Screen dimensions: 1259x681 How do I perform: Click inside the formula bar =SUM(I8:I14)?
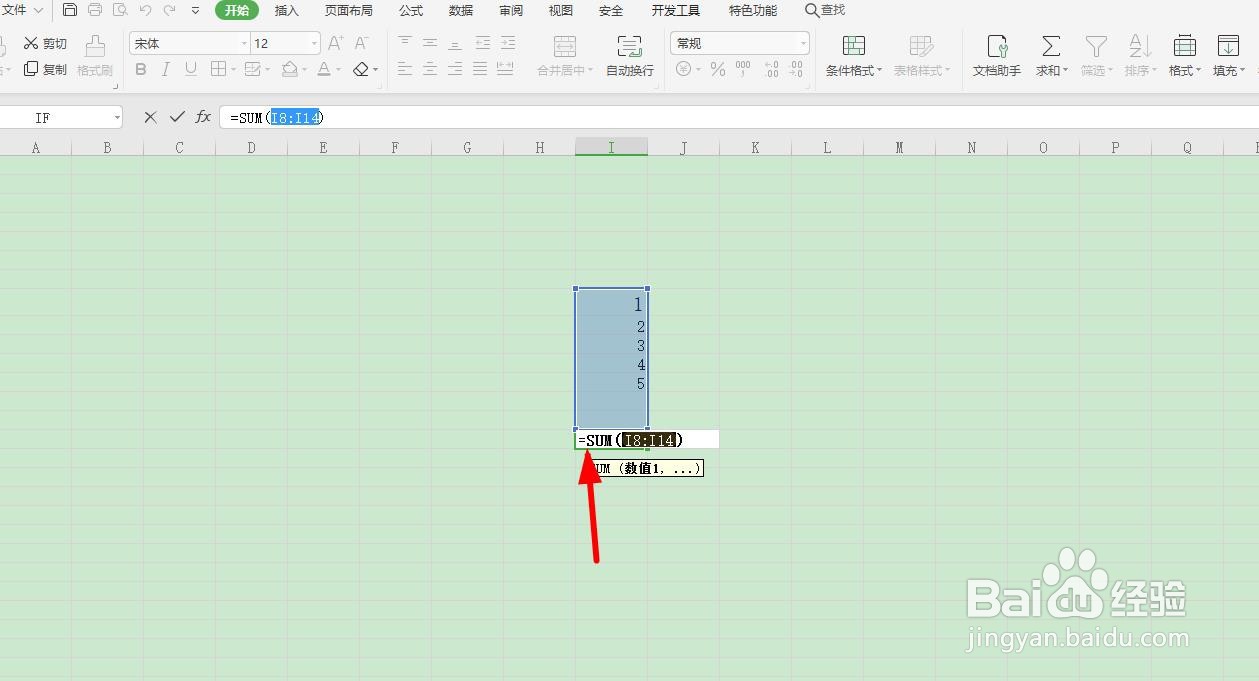pyautogui.click(x=739, y=117)
